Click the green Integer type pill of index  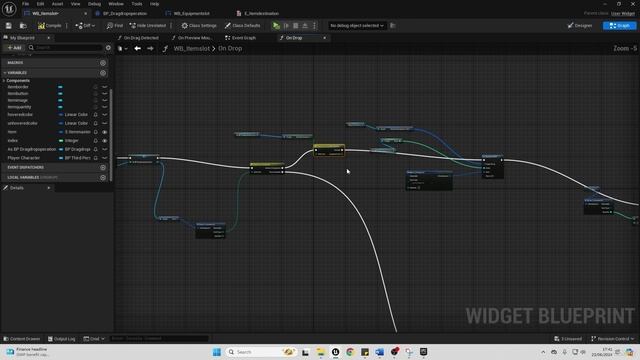(69, 141)
